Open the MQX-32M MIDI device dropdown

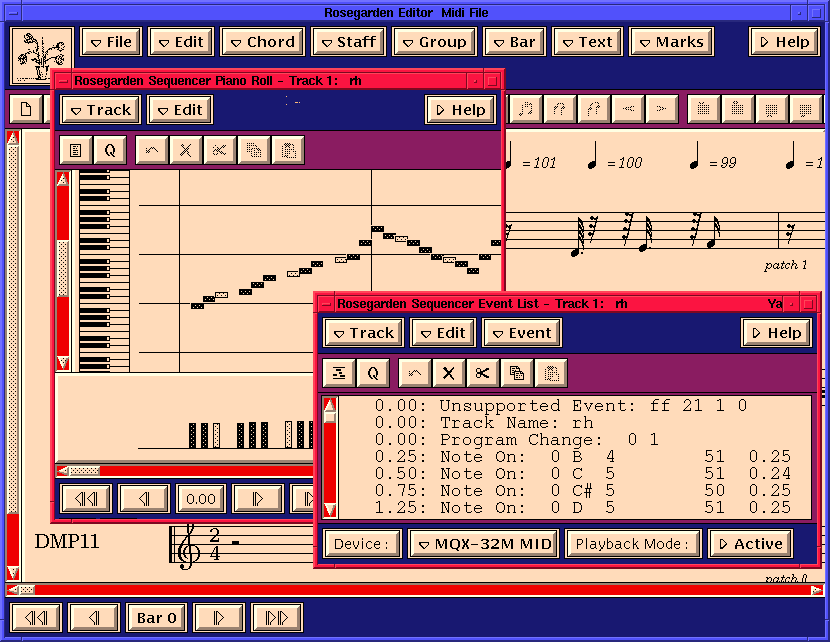pyautogui.click(x=484, y=544)
